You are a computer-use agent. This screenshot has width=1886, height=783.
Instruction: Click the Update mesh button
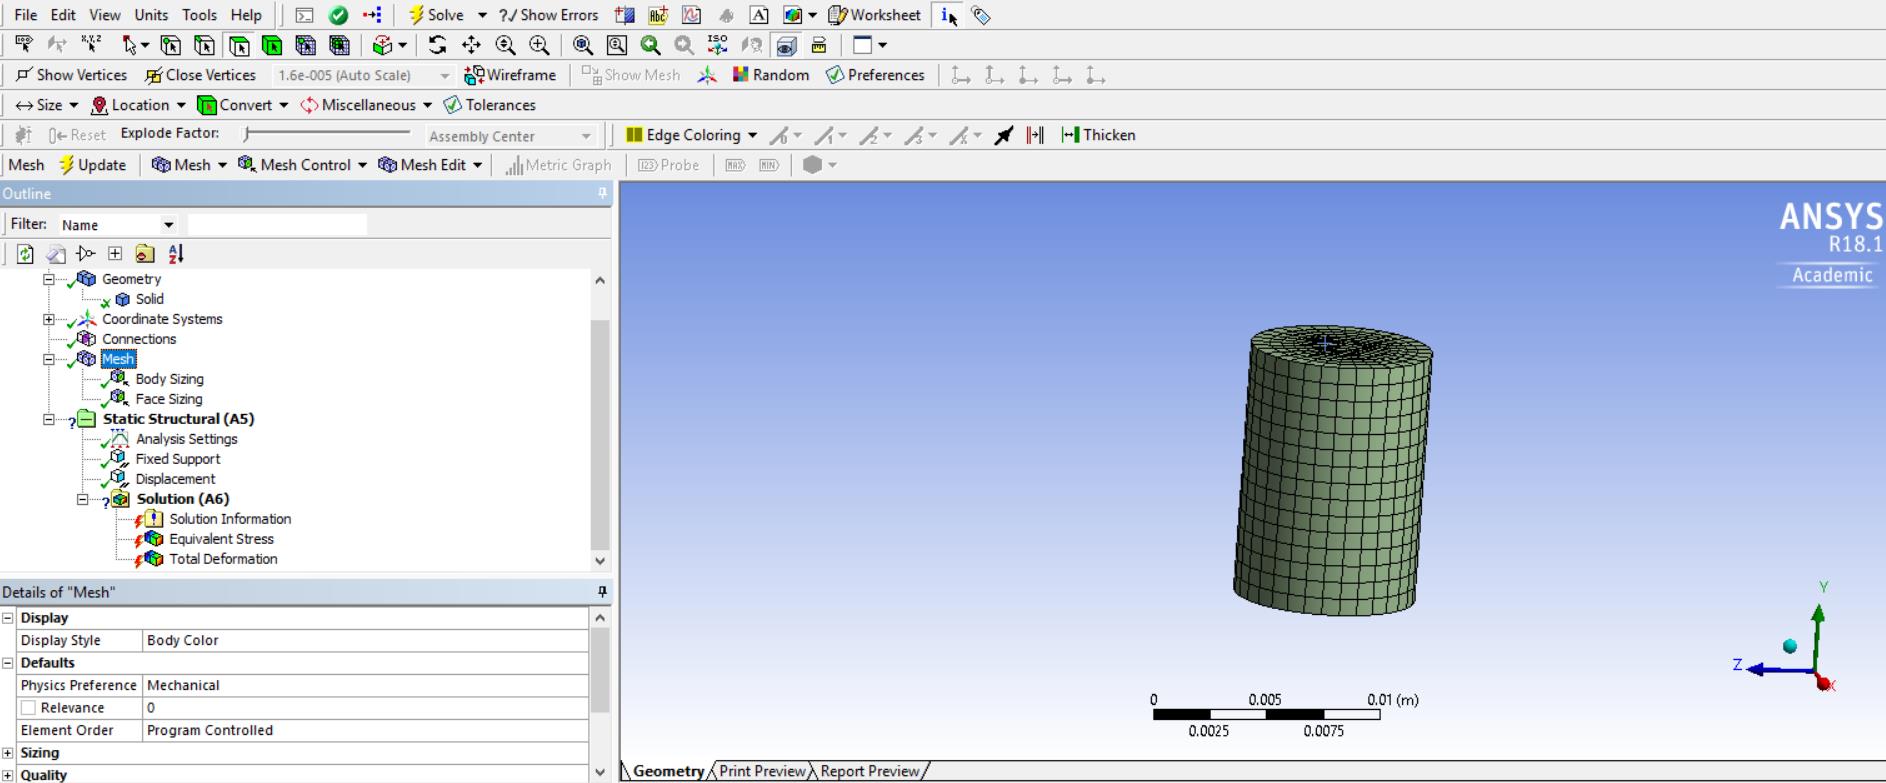(x=92, y=165)
